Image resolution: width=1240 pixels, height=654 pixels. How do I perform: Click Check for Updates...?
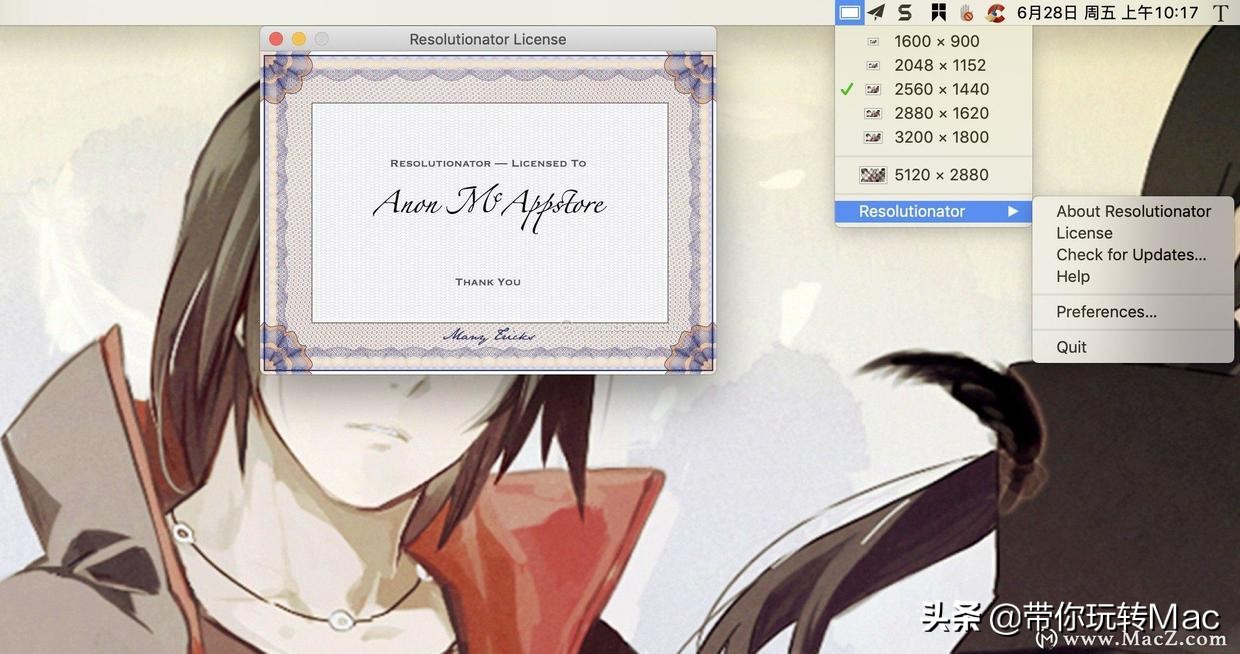1133,255
